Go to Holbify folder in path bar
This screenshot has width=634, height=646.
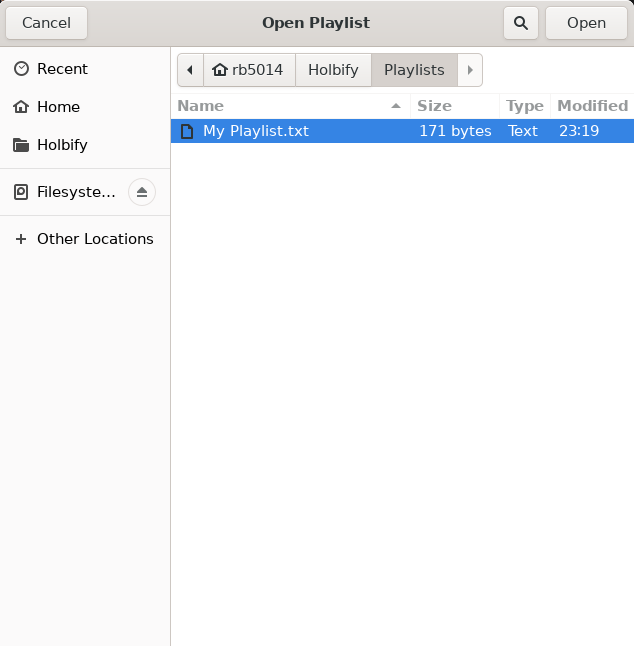(333, 70)
